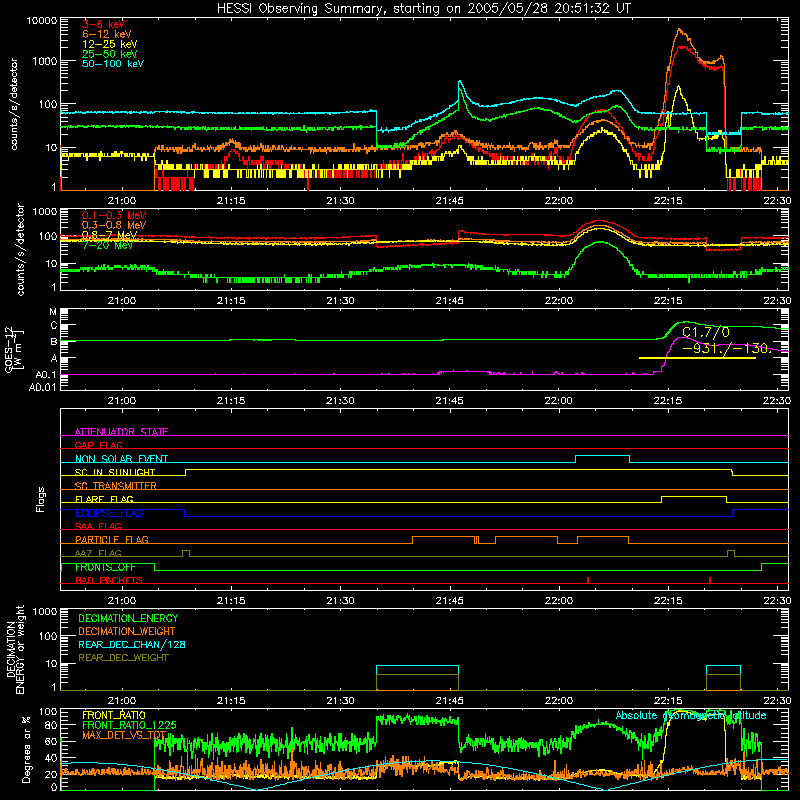Viewport: 800px width, 800px height.
Task: Click the yellow flare duration bar in GOES panel
Action: [x=697, y=358]
